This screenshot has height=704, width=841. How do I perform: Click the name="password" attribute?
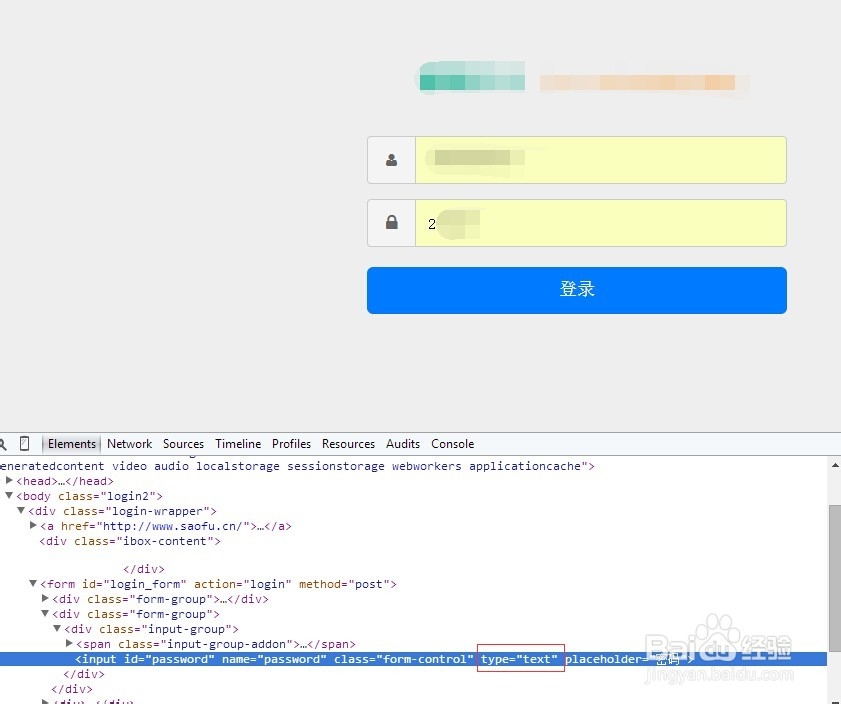click(x=274, y=659)
